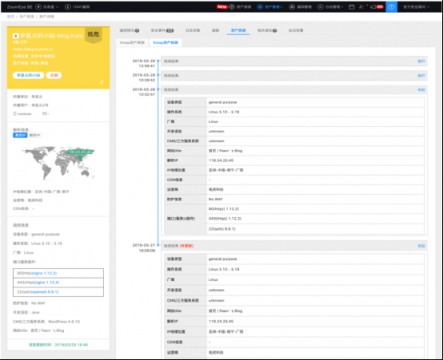Switch to the last main tab on the right
This screenshot has height=360, width=443.
[296, 30]
